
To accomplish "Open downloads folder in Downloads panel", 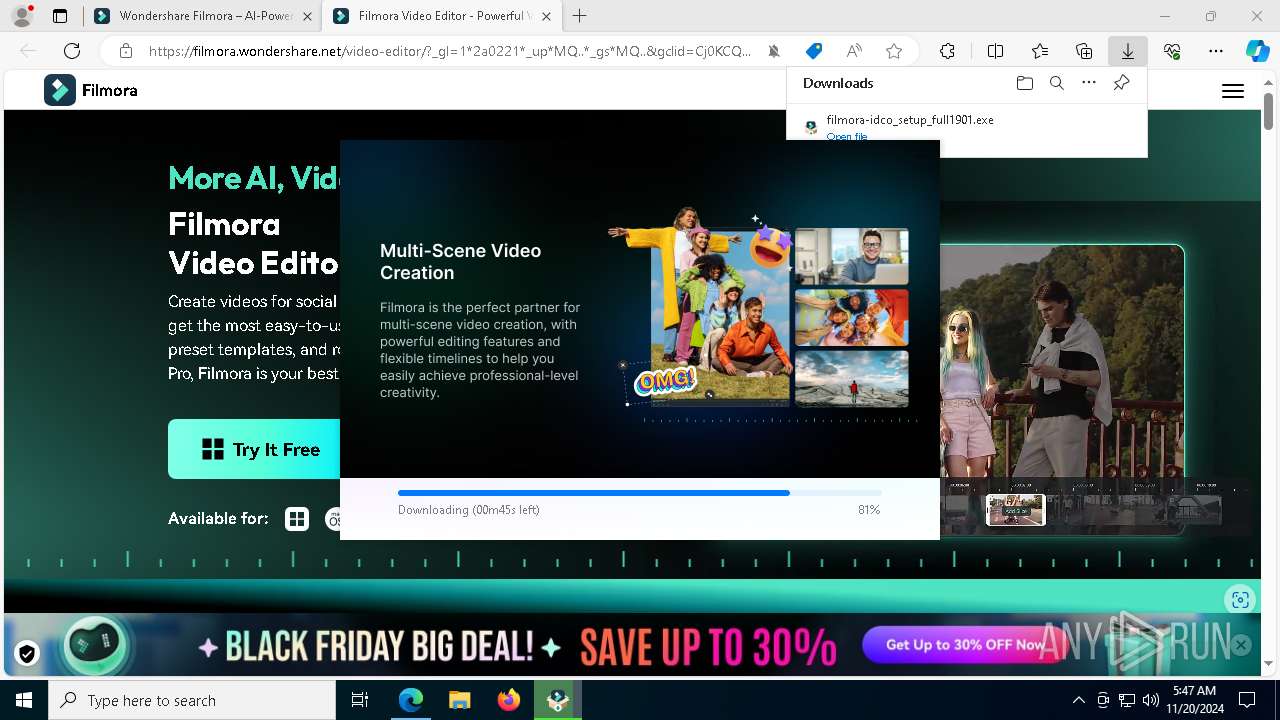I will [x=1024, y=83].
